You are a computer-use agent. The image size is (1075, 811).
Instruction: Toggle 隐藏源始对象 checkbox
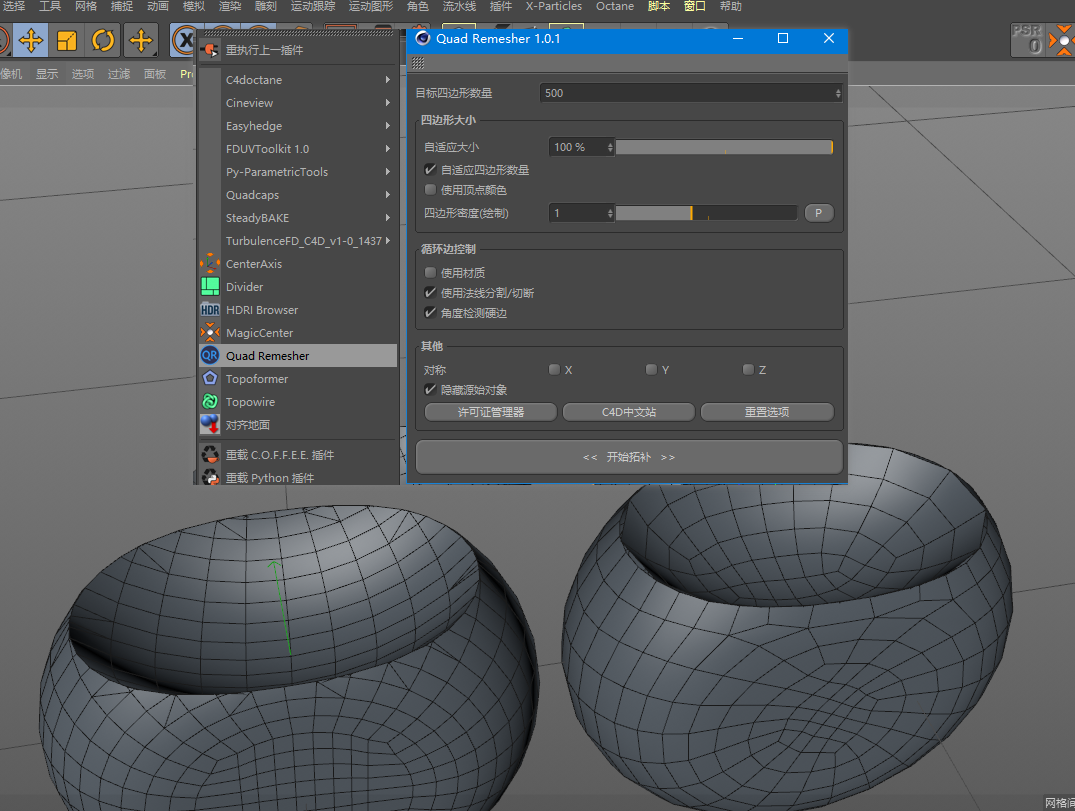(x=431, y=389)
